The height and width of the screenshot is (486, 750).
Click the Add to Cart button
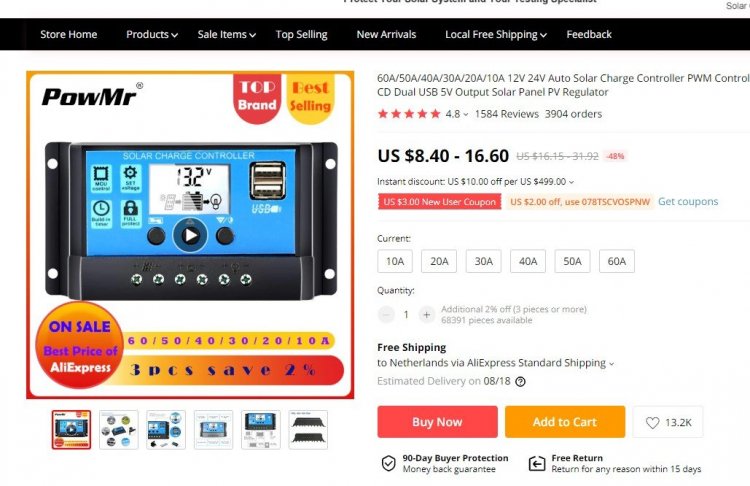click(565, 422)
